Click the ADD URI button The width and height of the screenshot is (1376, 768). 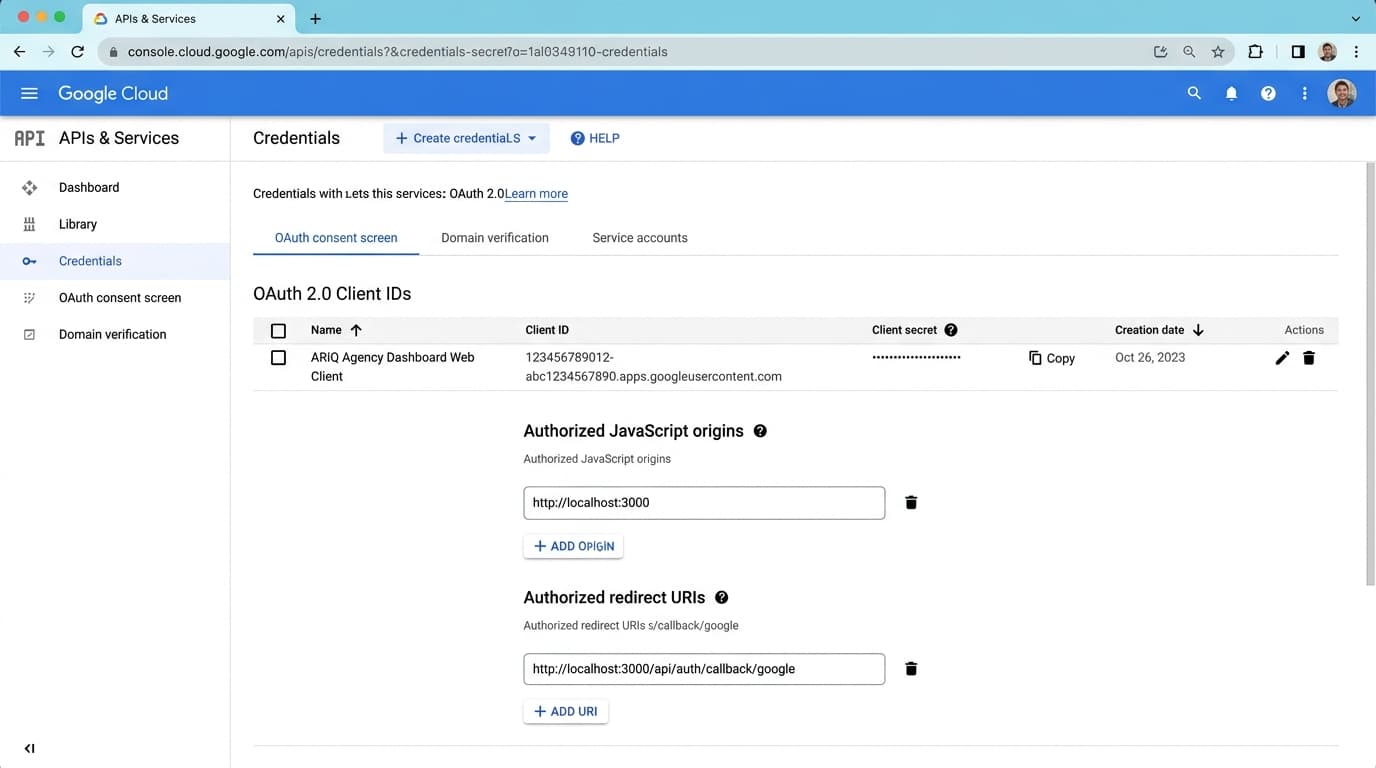[566, 711]
